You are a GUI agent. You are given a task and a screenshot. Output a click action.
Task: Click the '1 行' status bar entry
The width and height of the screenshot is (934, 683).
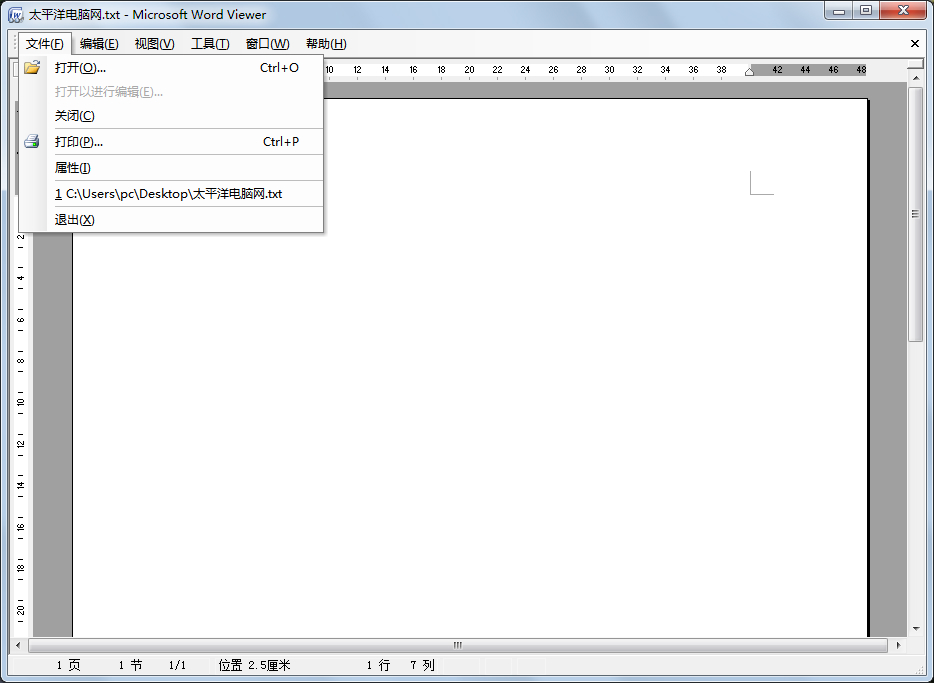378,665
